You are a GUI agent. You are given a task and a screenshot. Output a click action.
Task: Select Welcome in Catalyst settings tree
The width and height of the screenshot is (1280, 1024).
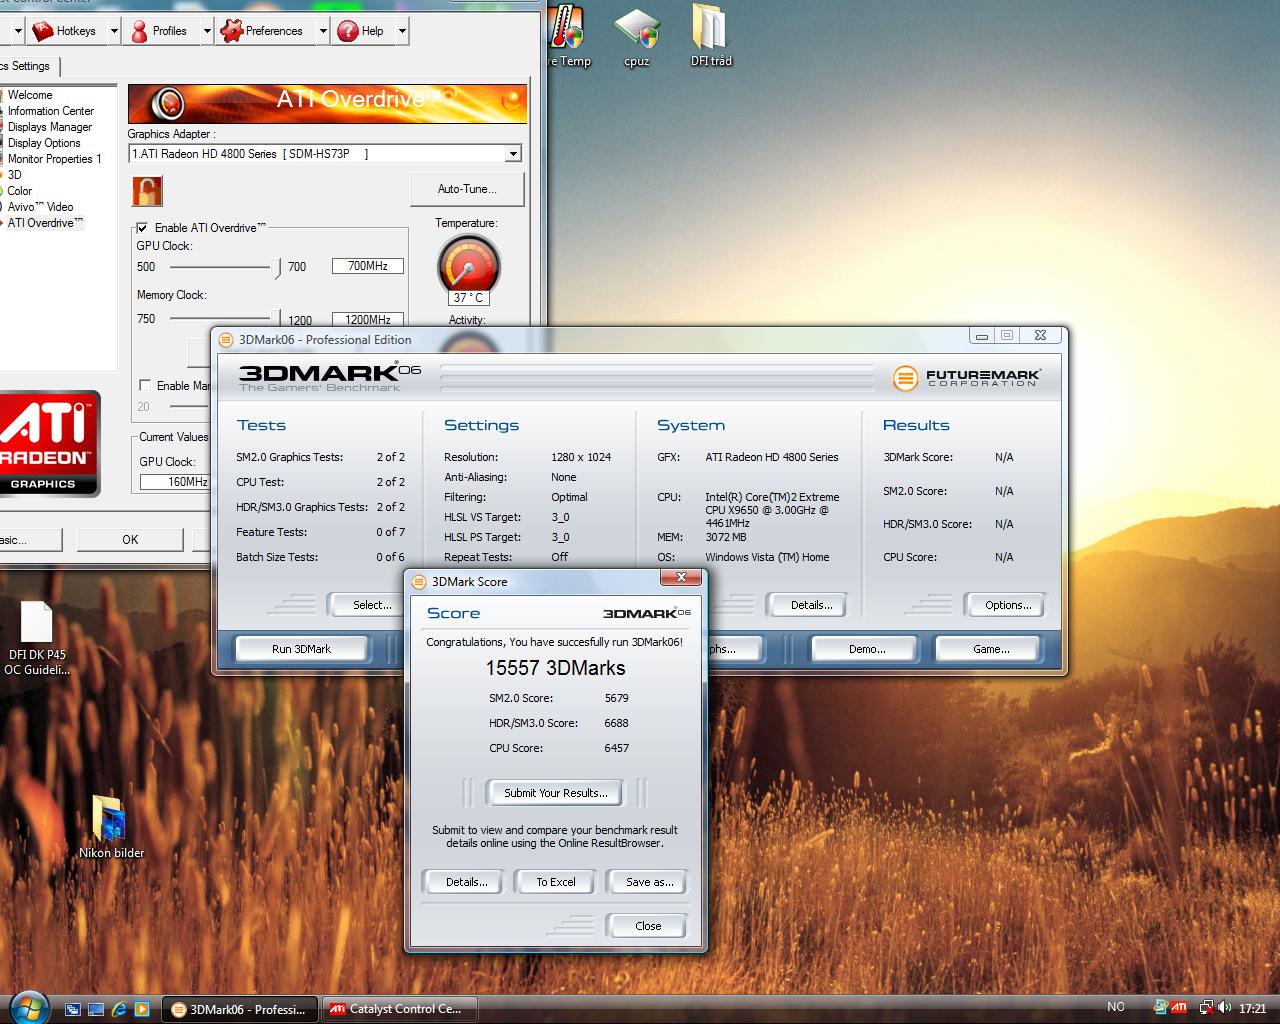[x=30, y=95]
